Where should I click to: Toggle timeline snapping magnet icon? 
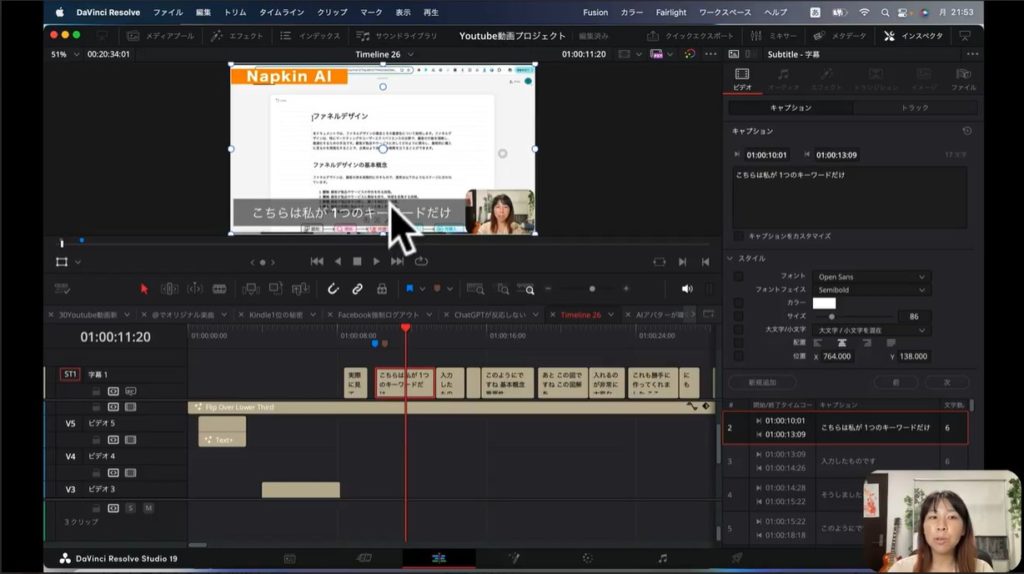(x=333, y=289)
